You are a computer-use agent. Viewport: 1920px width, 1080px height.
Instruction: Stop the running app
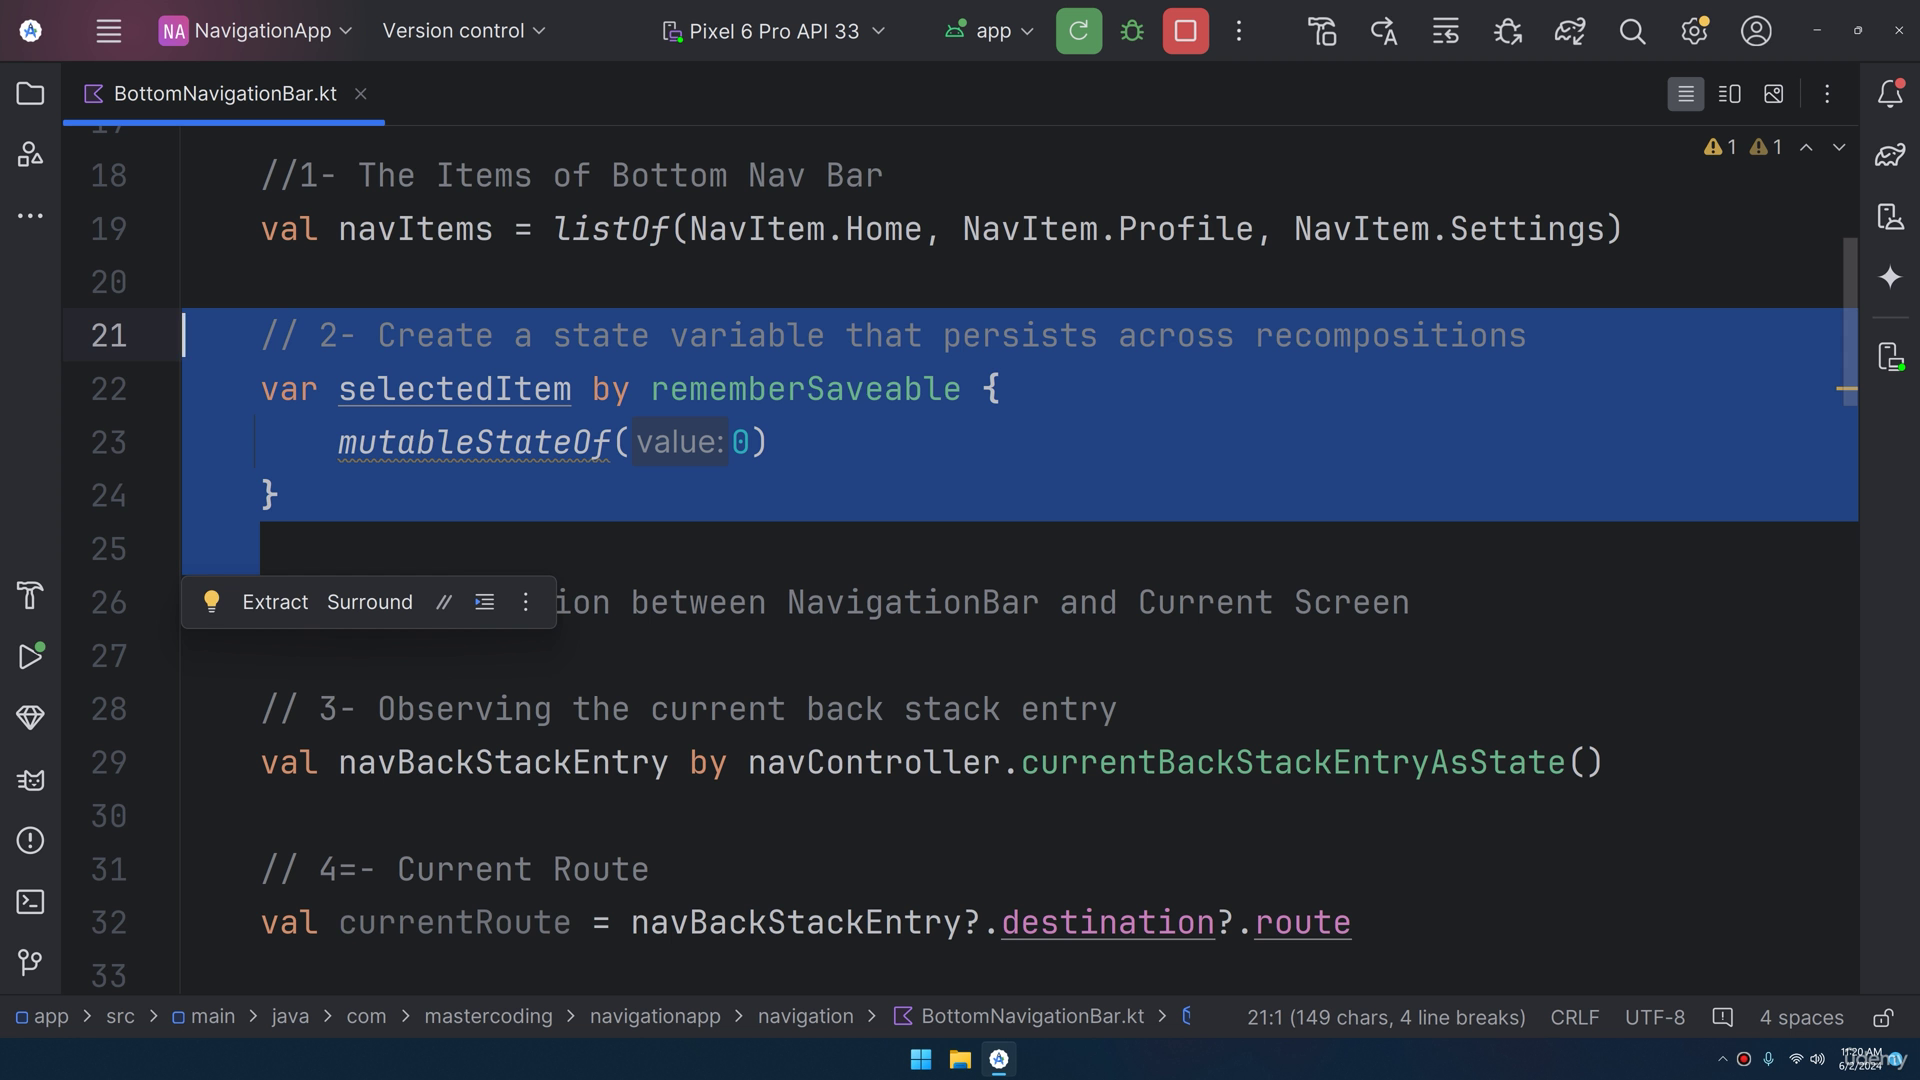tap(1185, 31)
